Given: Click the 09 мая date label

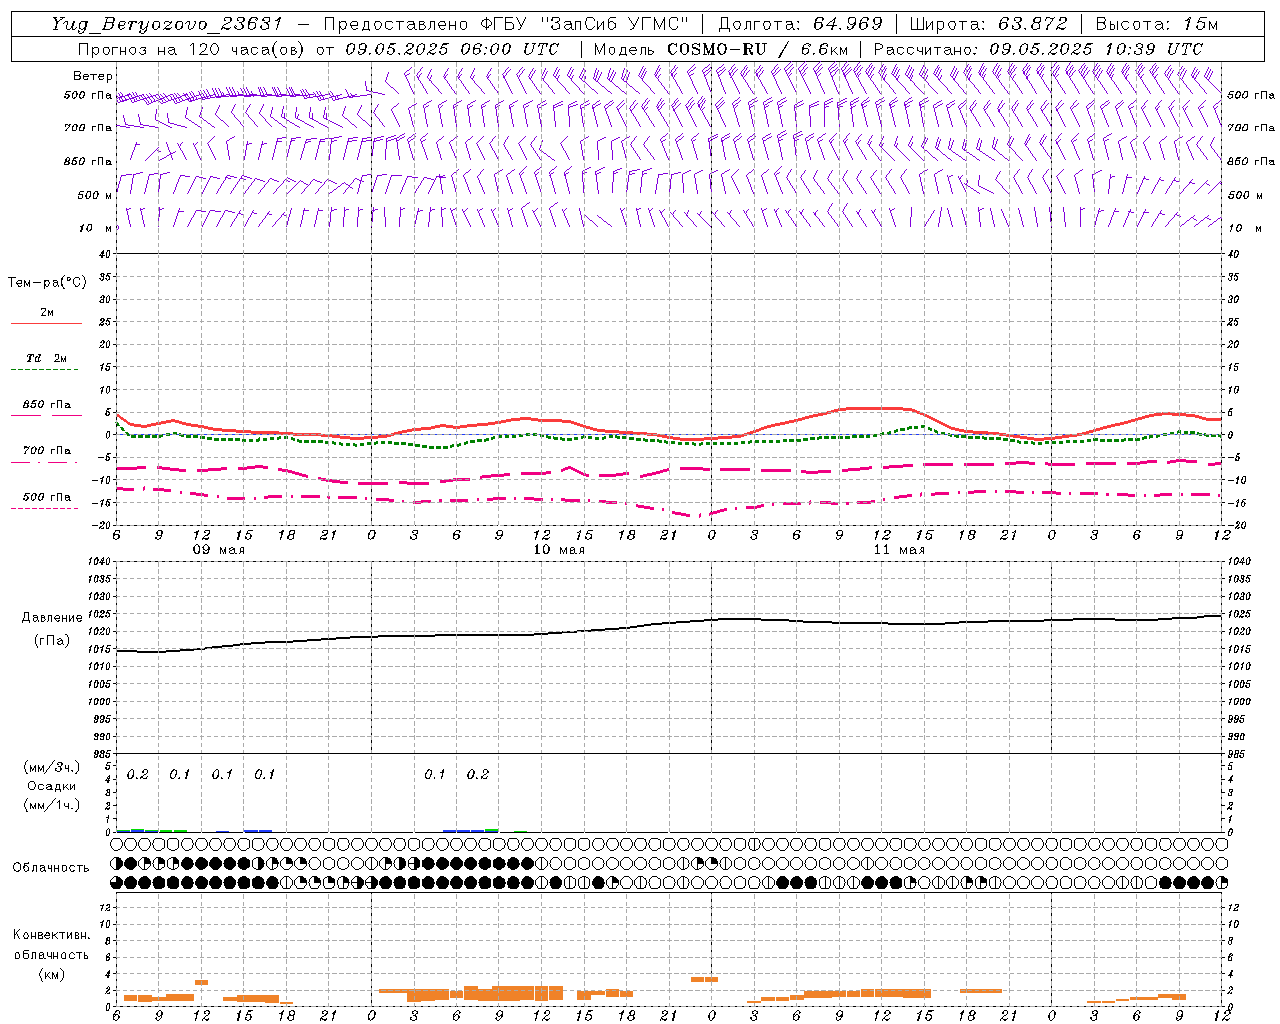Looking at the screenshot, I should tap(219, 550).
